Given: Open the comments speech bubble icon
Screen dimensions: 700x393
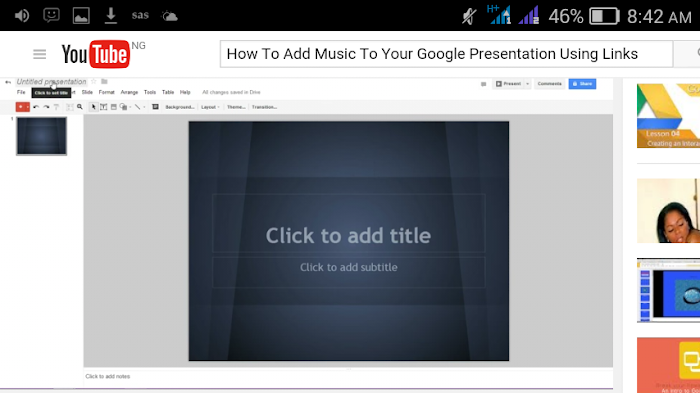Looking at the screenshot, I should tap(483, 84).
